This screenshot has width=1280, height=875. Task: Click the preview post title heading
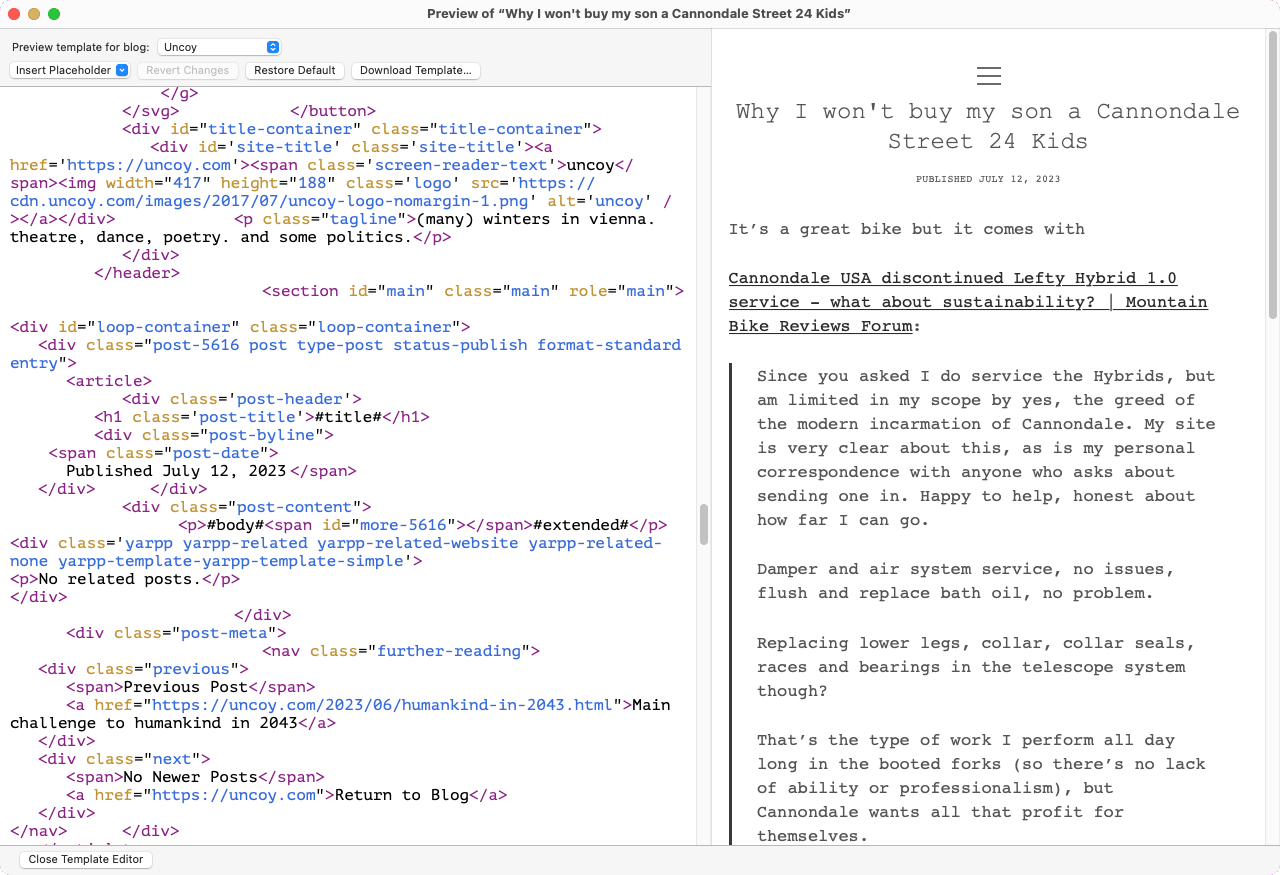988,126
